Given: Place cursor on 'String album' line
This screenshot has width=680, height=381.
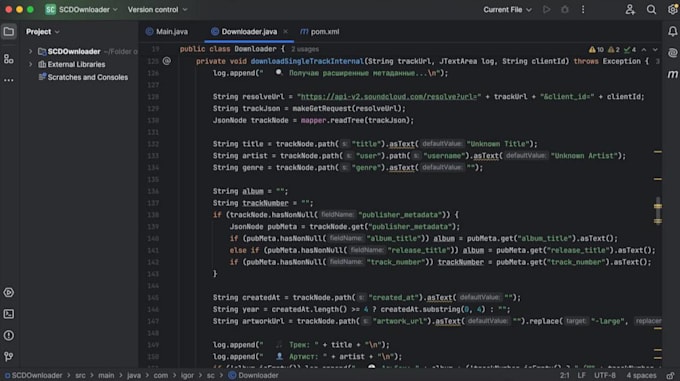Looking at the screenshot, I should point(250,191).
